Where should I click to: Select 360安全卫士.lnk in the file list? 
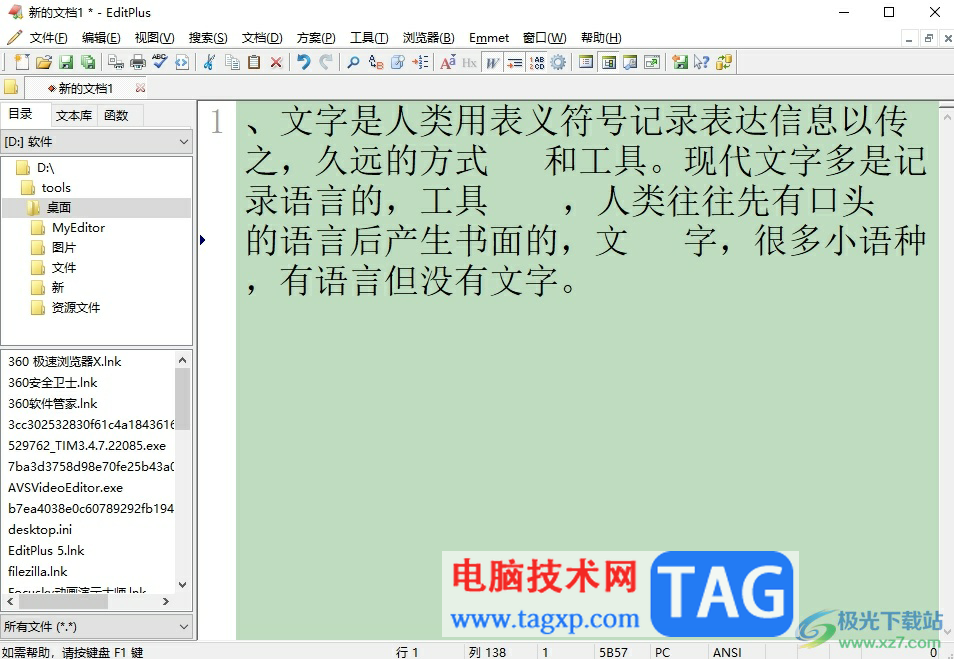click(52, 382)
